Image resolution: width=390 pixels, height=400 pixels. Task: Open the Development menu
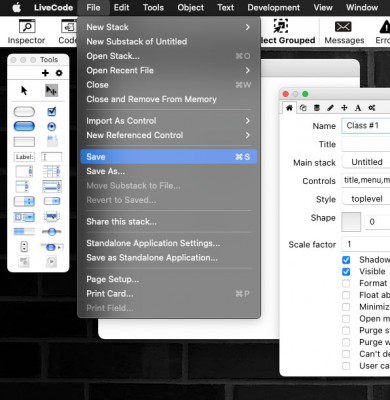point(274,8)
